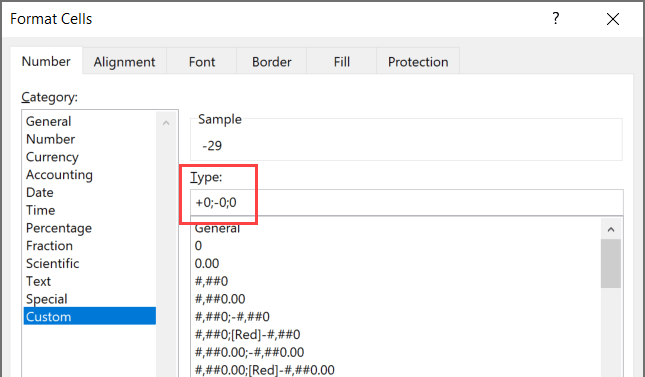The height and width of the screenshot is (377, 645).
Task: Click the Type format code field
Action: (407, 202)
